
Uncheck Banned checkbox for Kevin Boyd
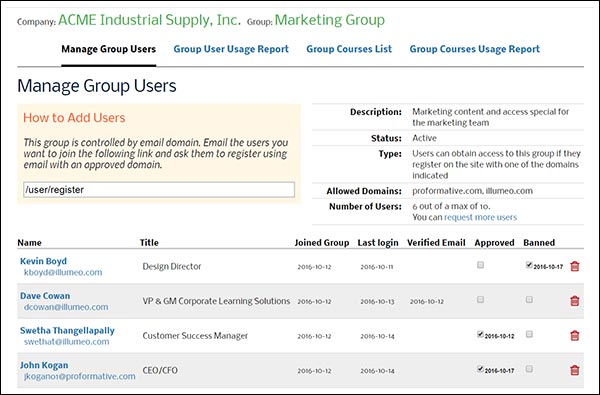tap(529, 265)
